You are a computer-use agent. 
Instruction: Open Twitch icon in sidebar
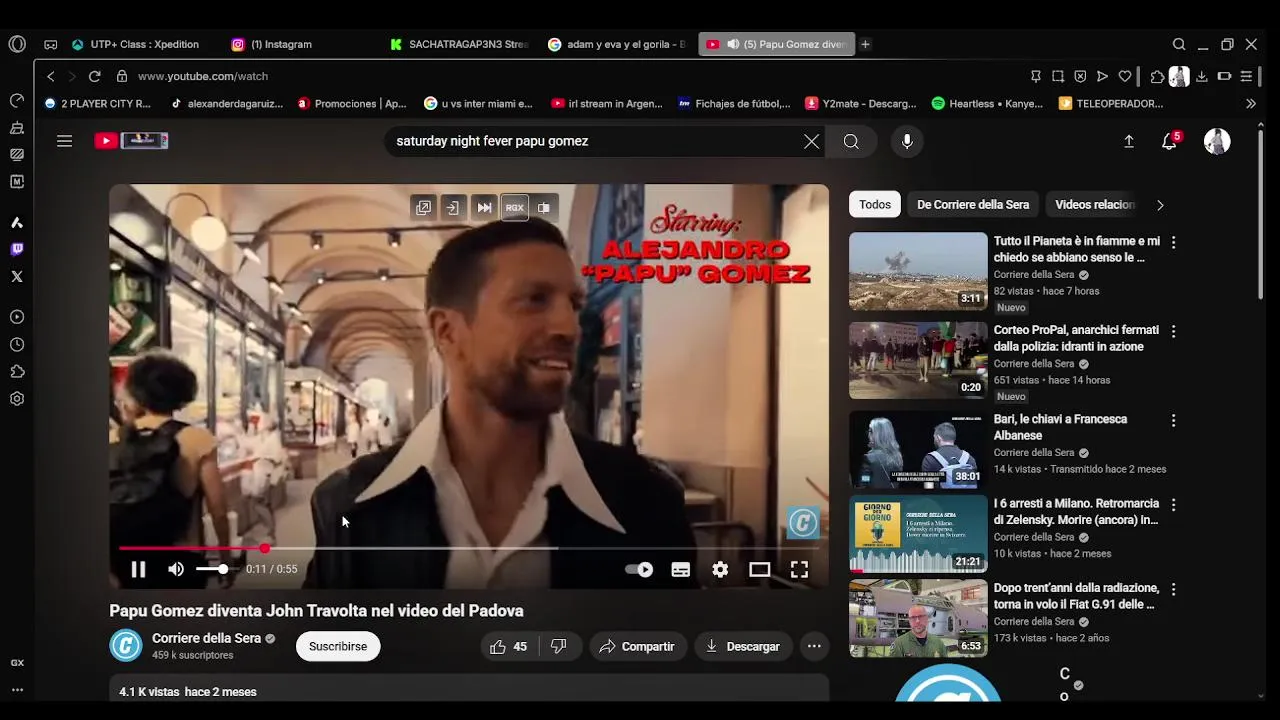(17, 249)
